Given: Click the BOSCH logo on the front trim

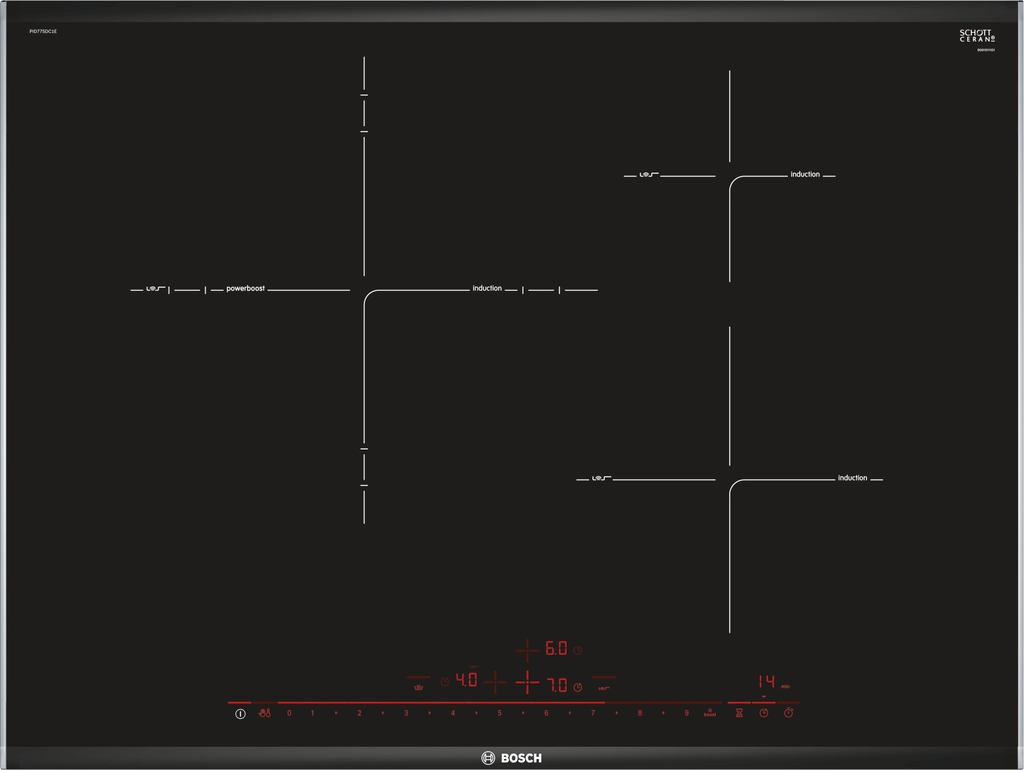Looking at the screenshot, I should pos(511,758).
